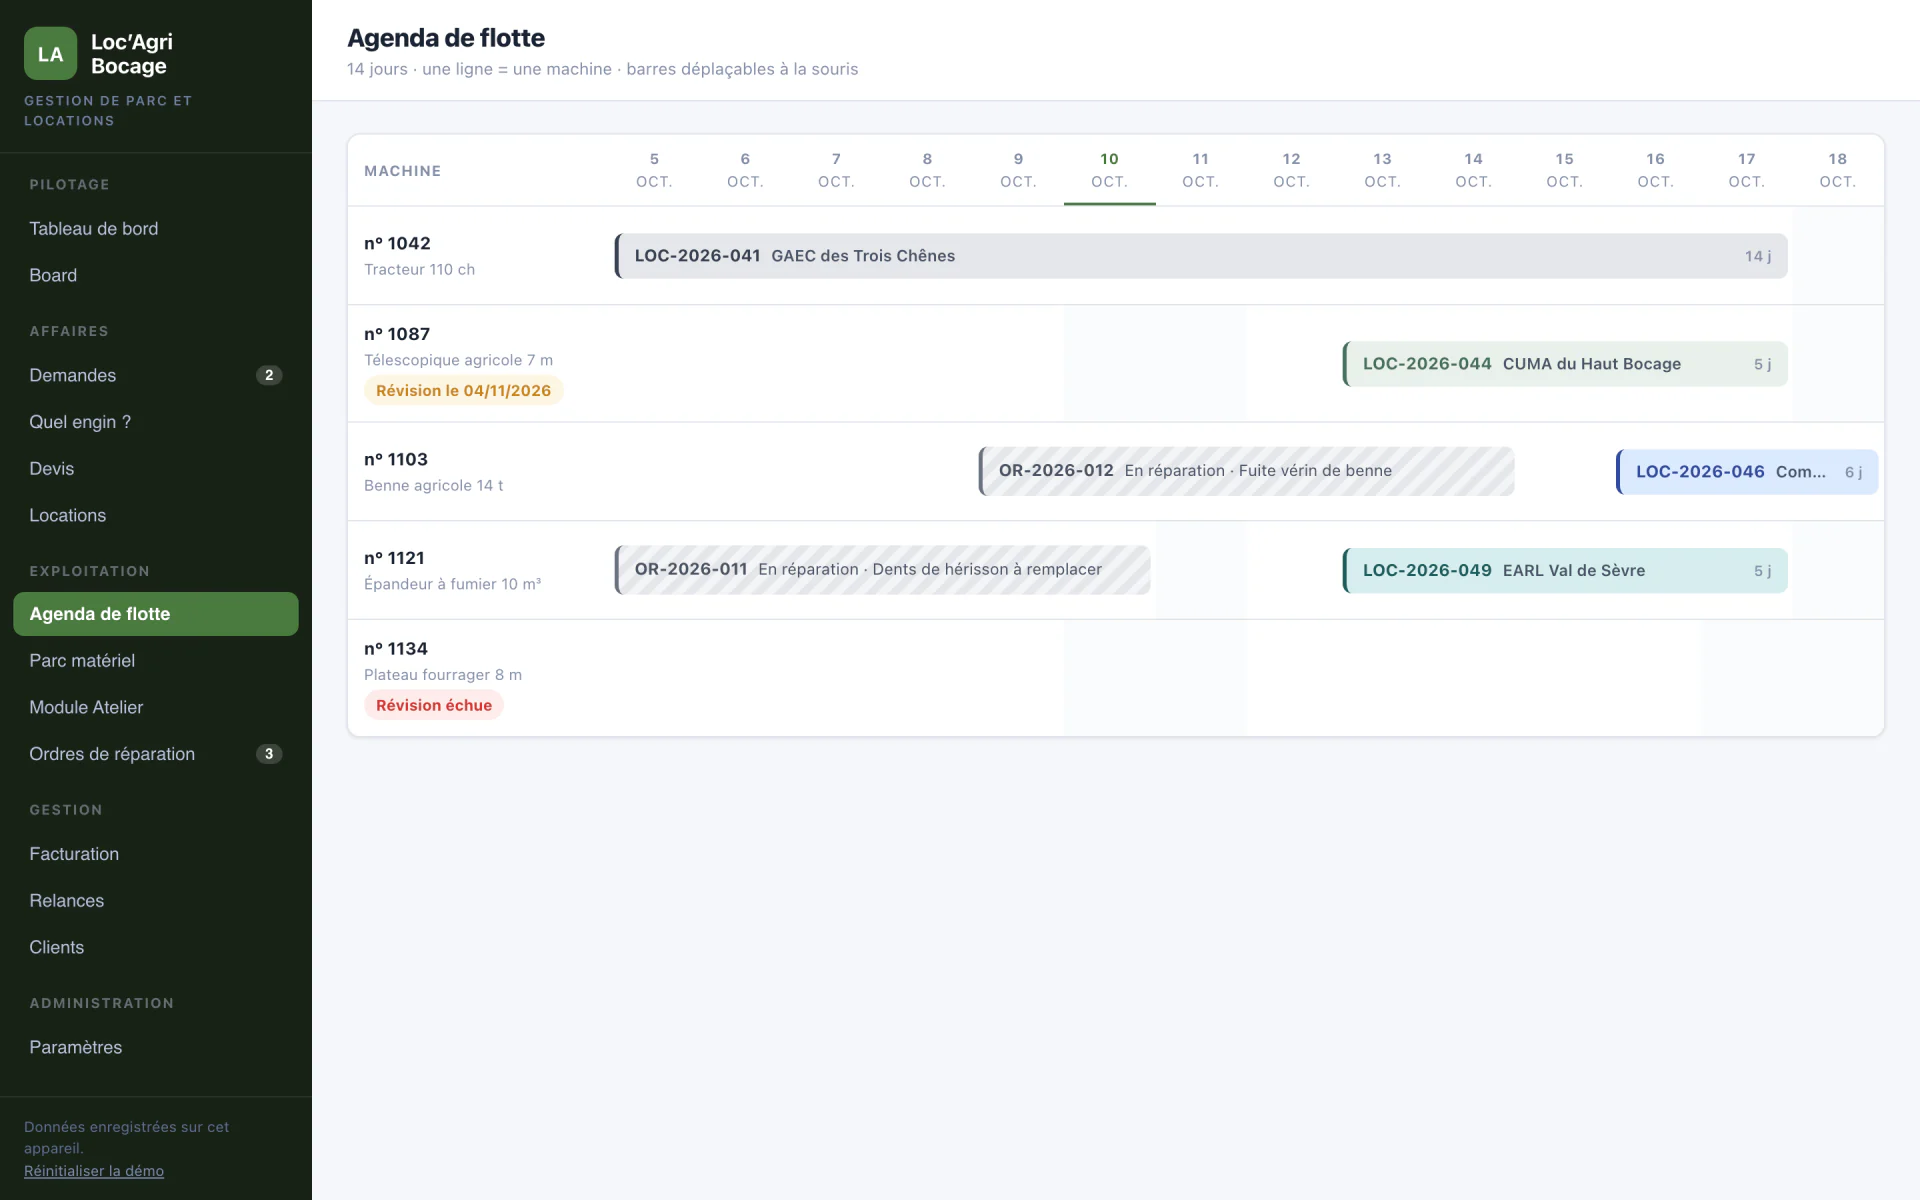Open Demandes section
The height and width of the screenshot is (1200, 1920).
[156, 375]
